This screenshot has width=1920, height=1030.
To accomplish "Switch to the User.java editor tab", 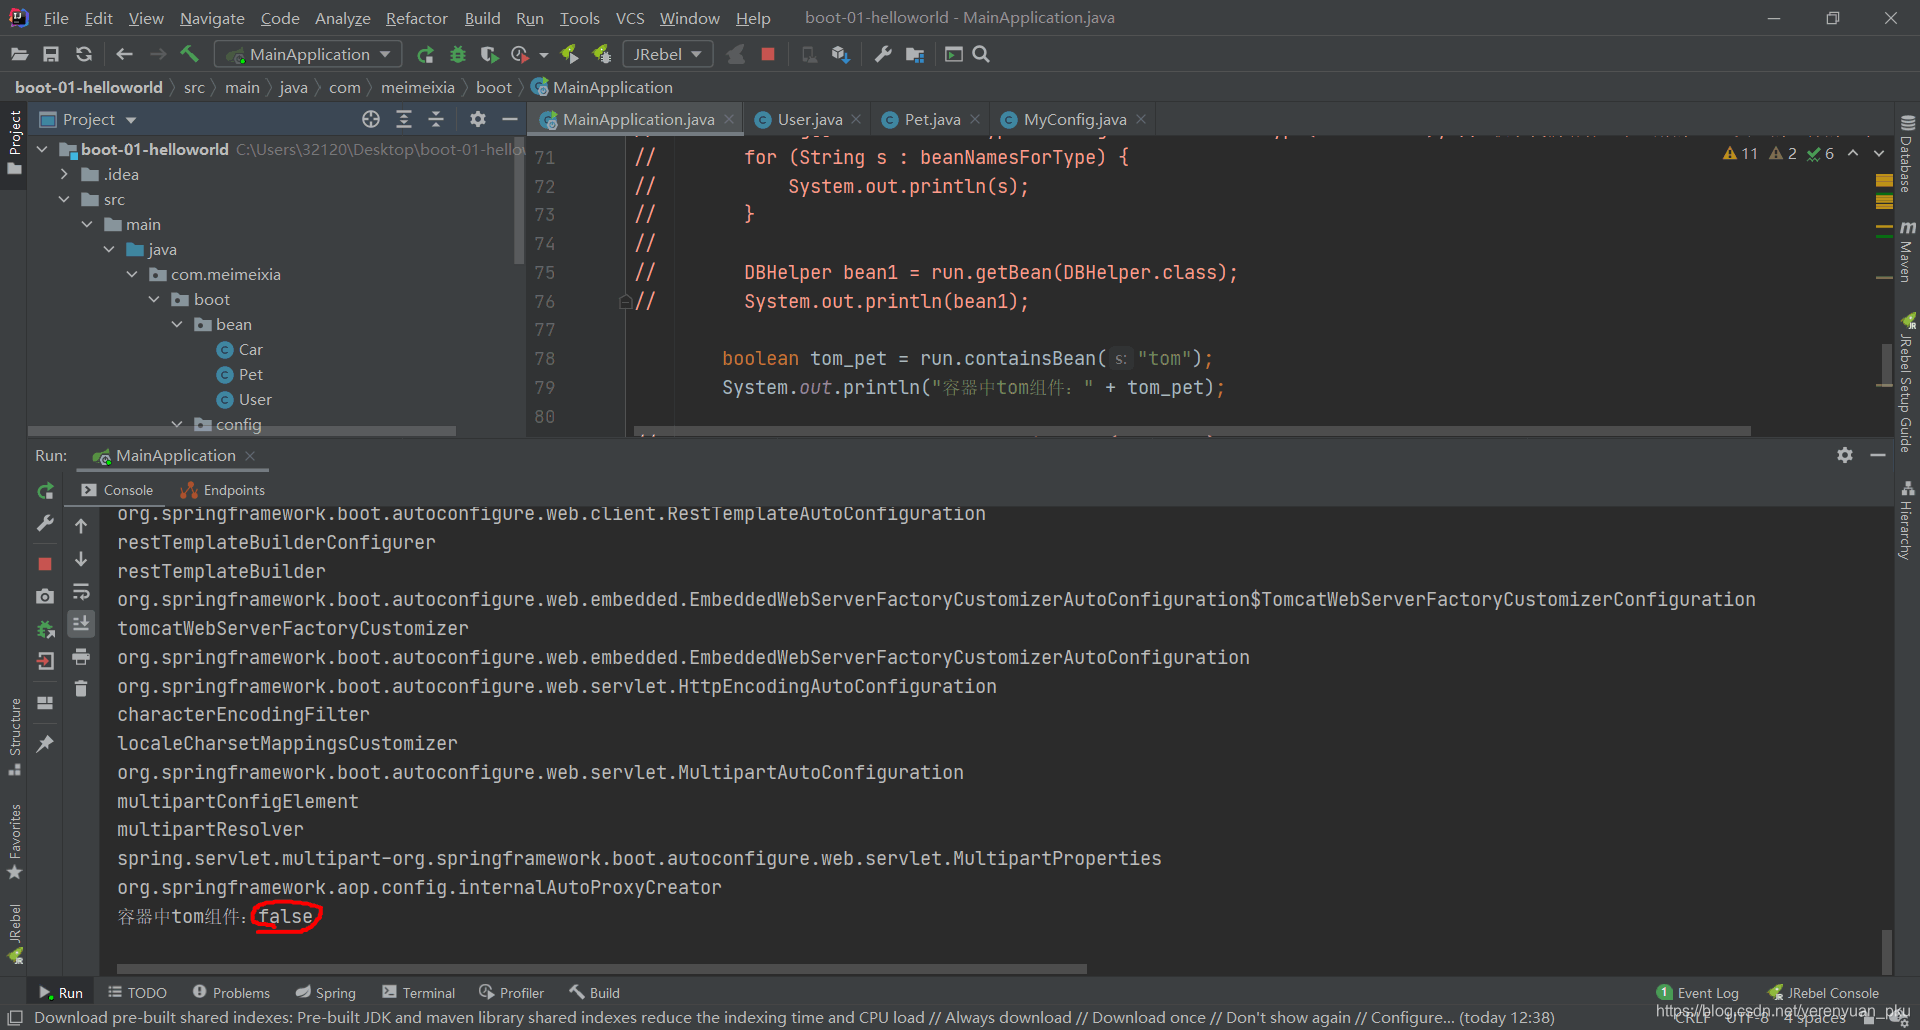I will [x=809, y=119].
